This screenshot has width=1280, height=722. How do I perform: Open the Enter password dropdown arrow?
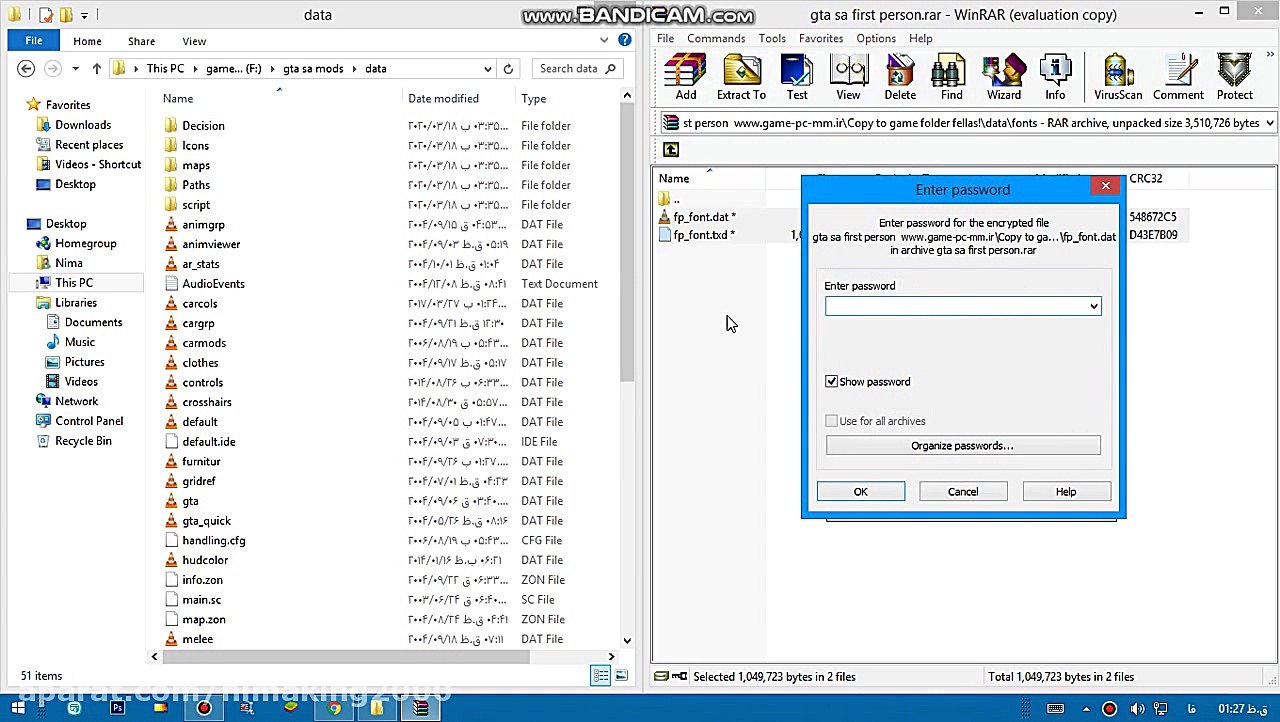1093,306
